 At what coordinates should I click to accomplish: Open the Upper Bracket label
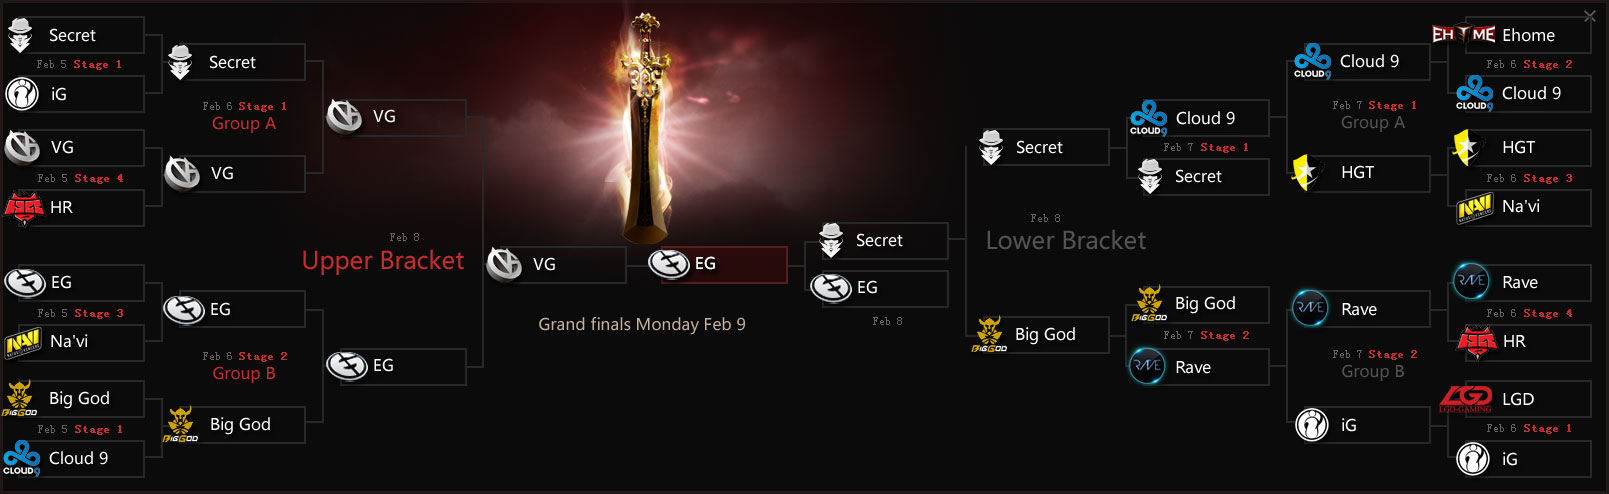click(383, 261)
